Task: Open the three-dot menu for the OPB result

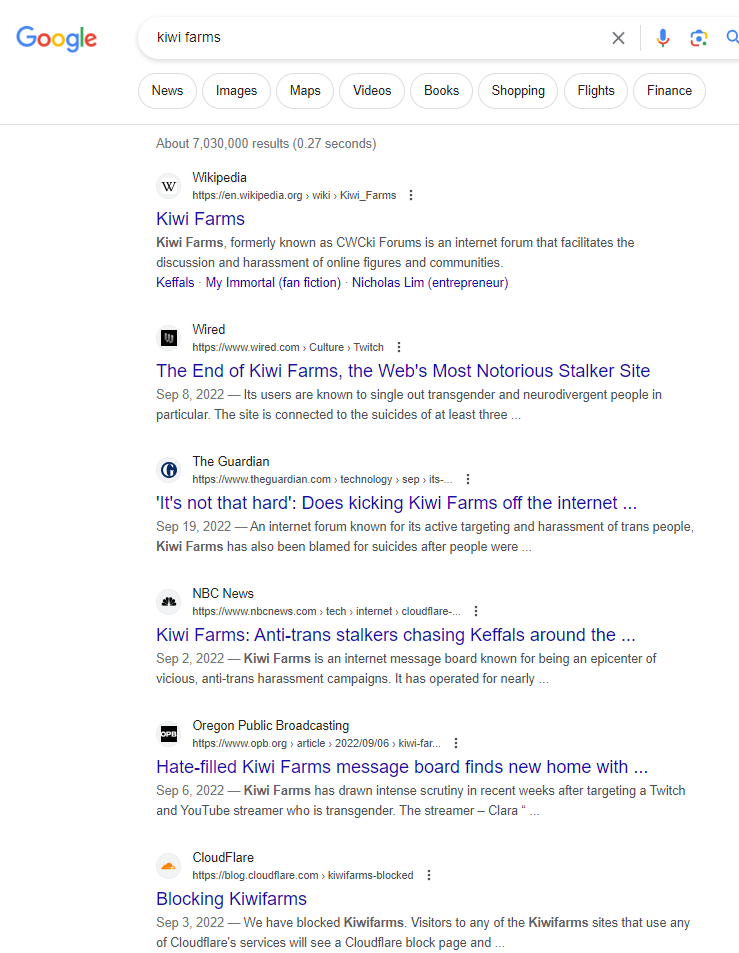Action: pos(456,743)
